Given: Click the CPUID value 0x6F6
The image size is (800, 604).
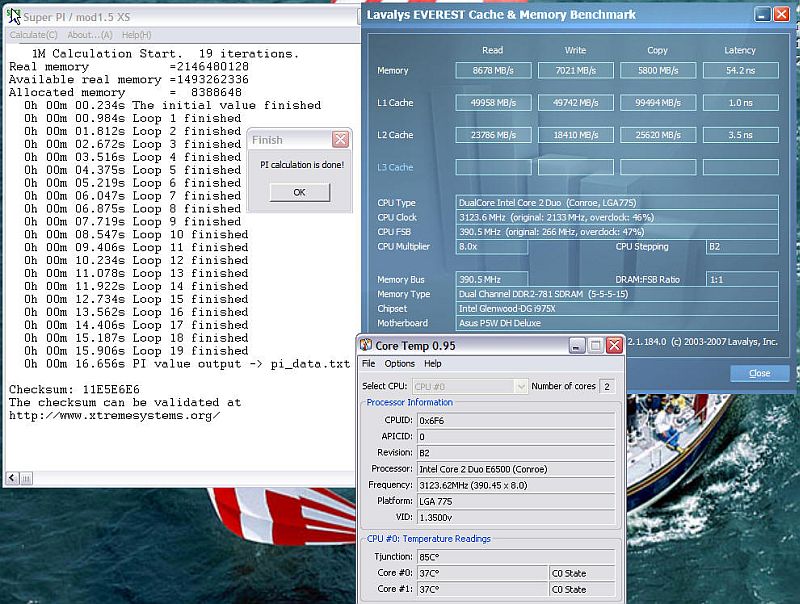Looking at the screenshot, I should 516,420.
